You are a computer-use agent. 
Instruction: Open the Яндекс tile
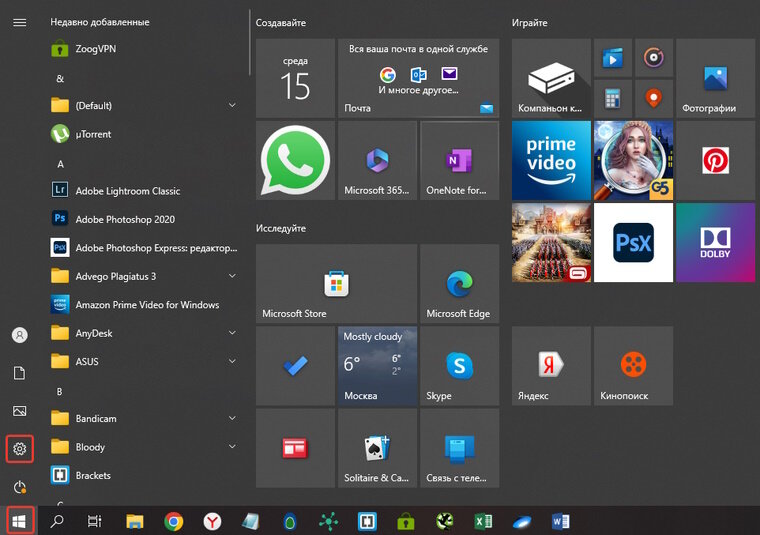(x=551, y=366)
